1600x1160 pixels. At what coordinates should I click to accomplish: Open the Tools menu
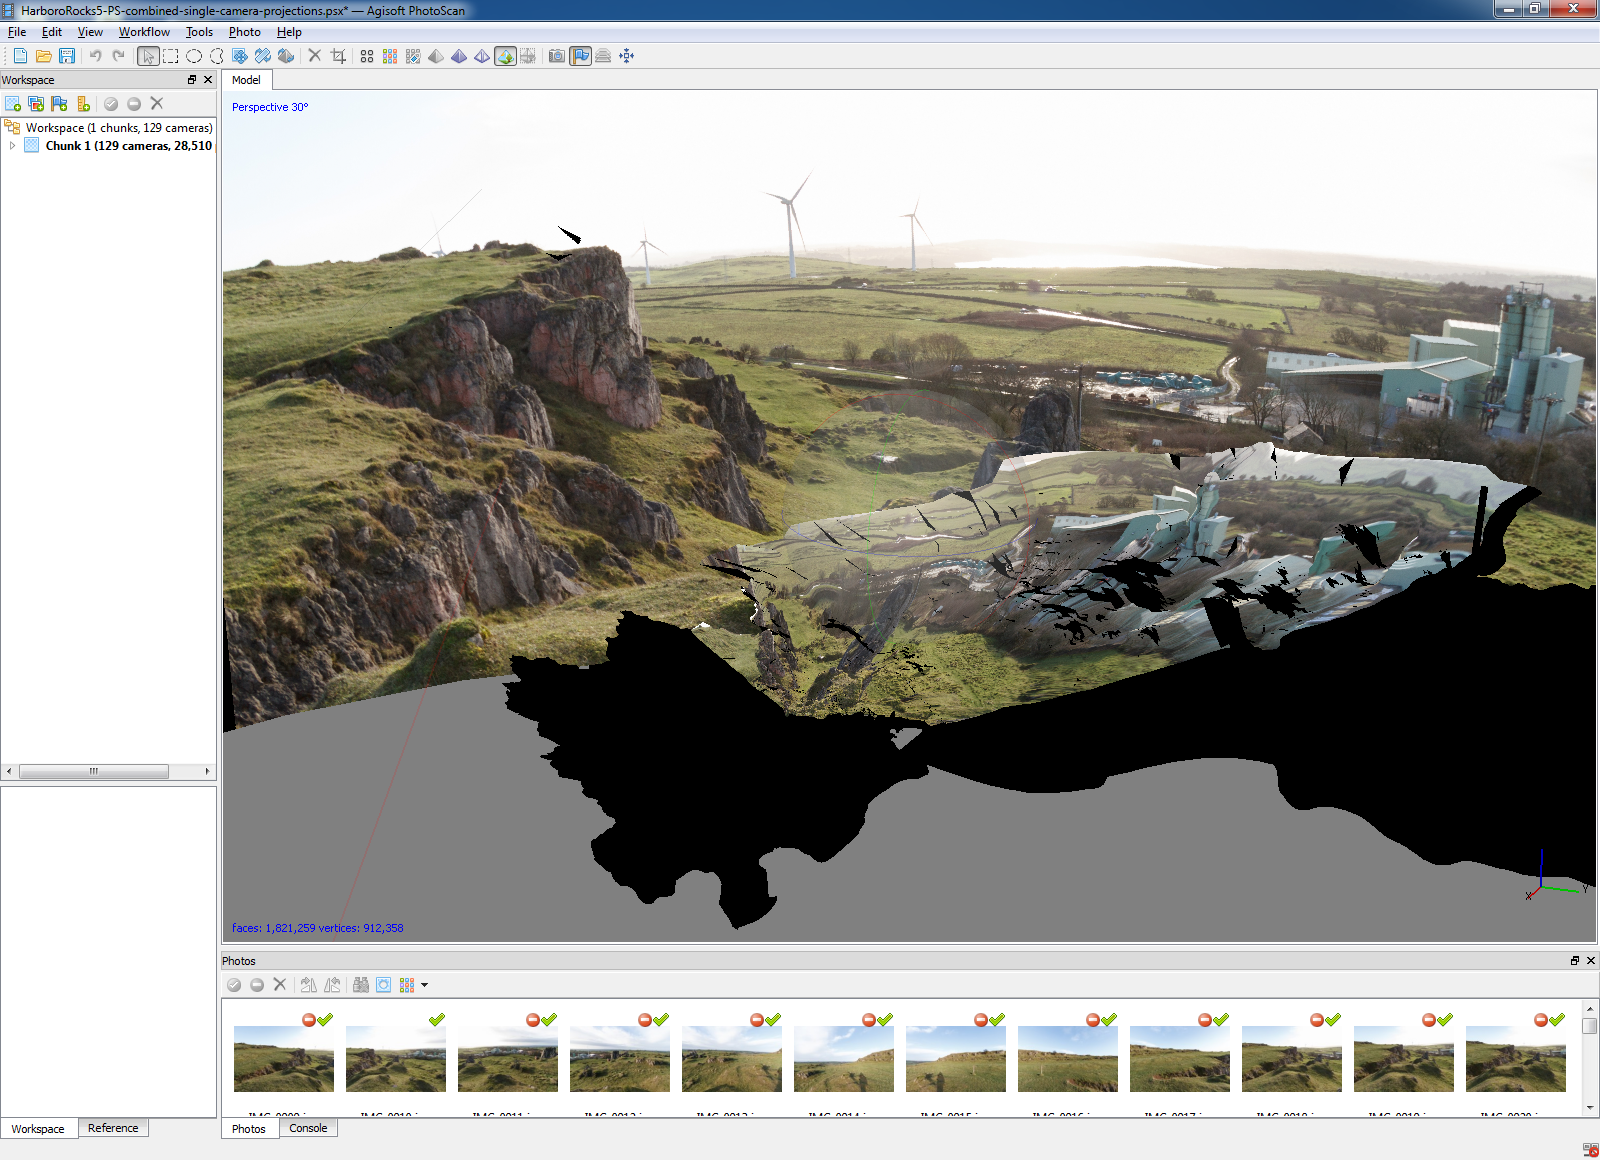pos(199,32)
